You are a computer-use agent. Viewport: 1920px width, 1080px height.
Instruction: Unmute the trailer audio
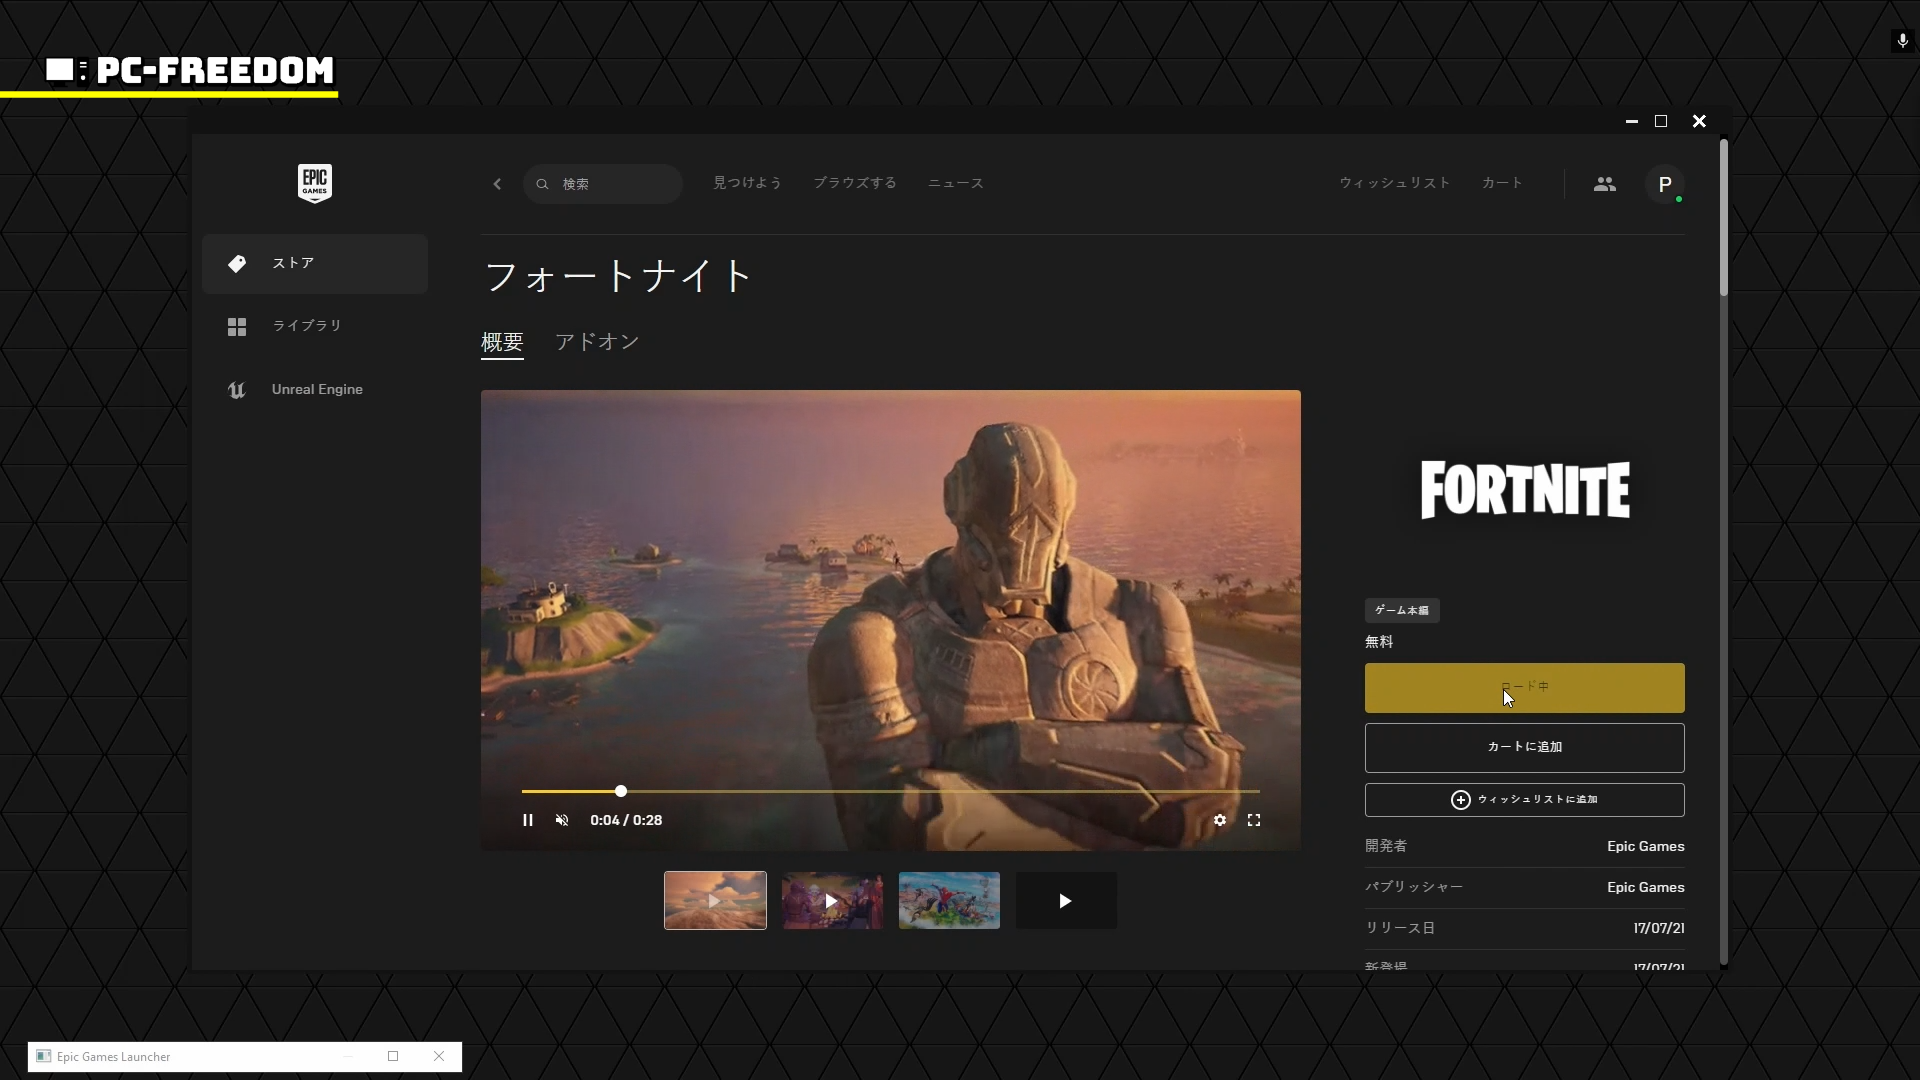[562, 820]
